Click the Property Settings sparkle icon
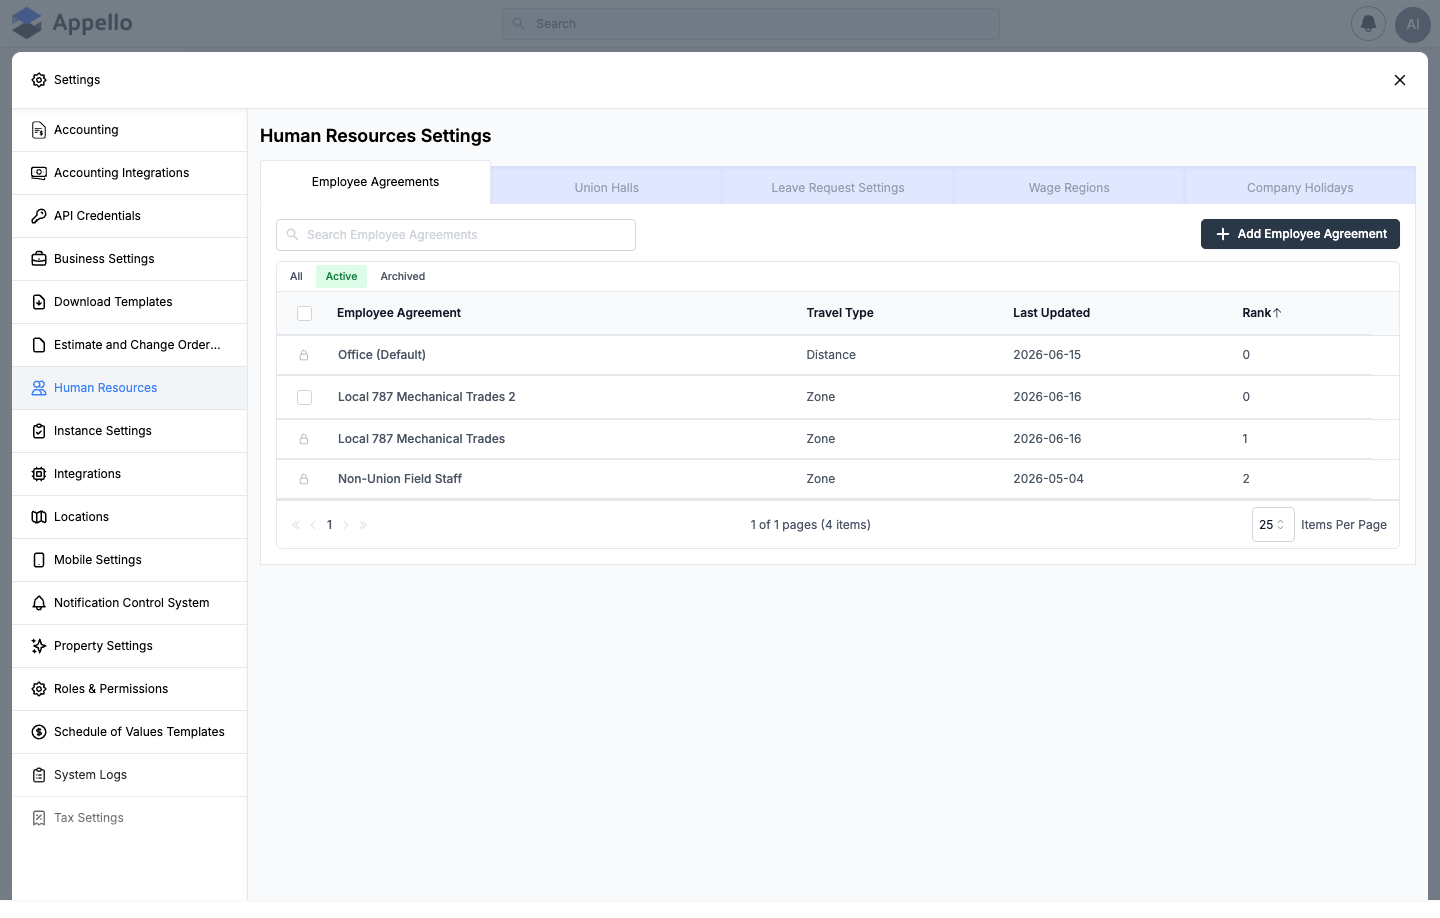The width and height of the screenshot is (1440, 918). coord(39,646)
